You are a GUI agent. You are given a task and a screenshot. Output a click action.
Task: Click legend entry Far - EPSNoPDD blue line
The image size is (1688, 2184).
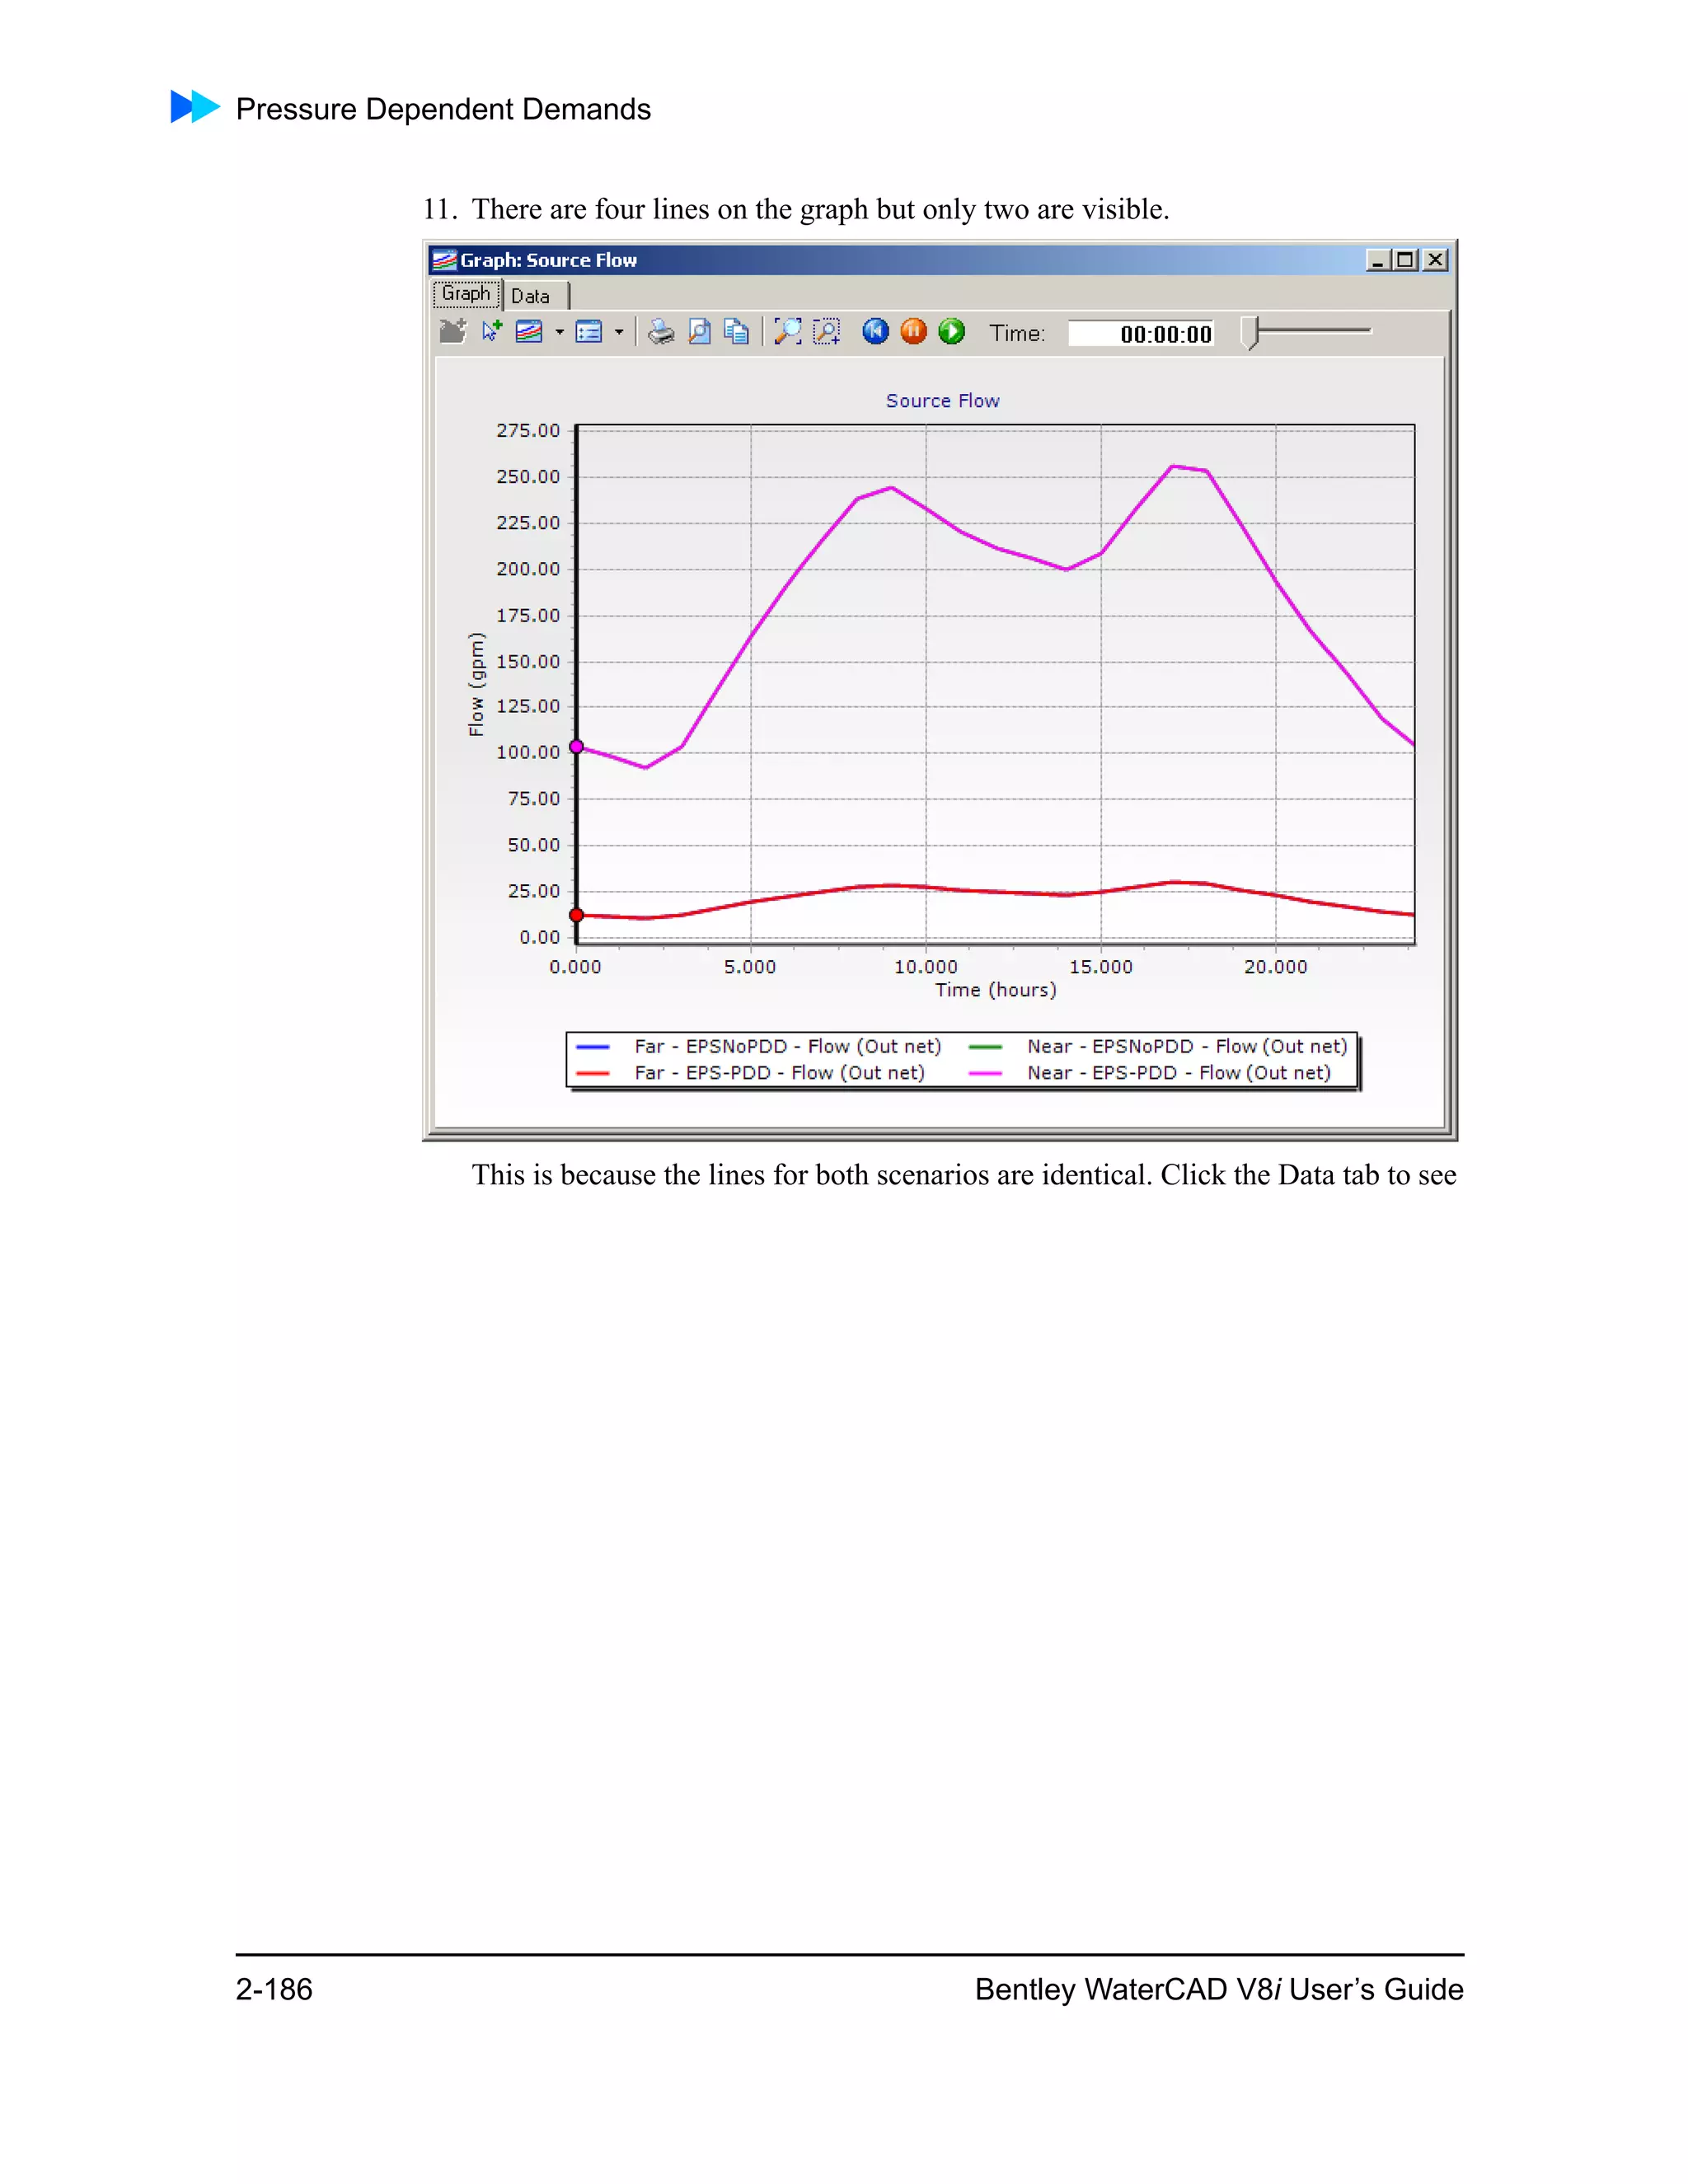tap(760, 1047)
